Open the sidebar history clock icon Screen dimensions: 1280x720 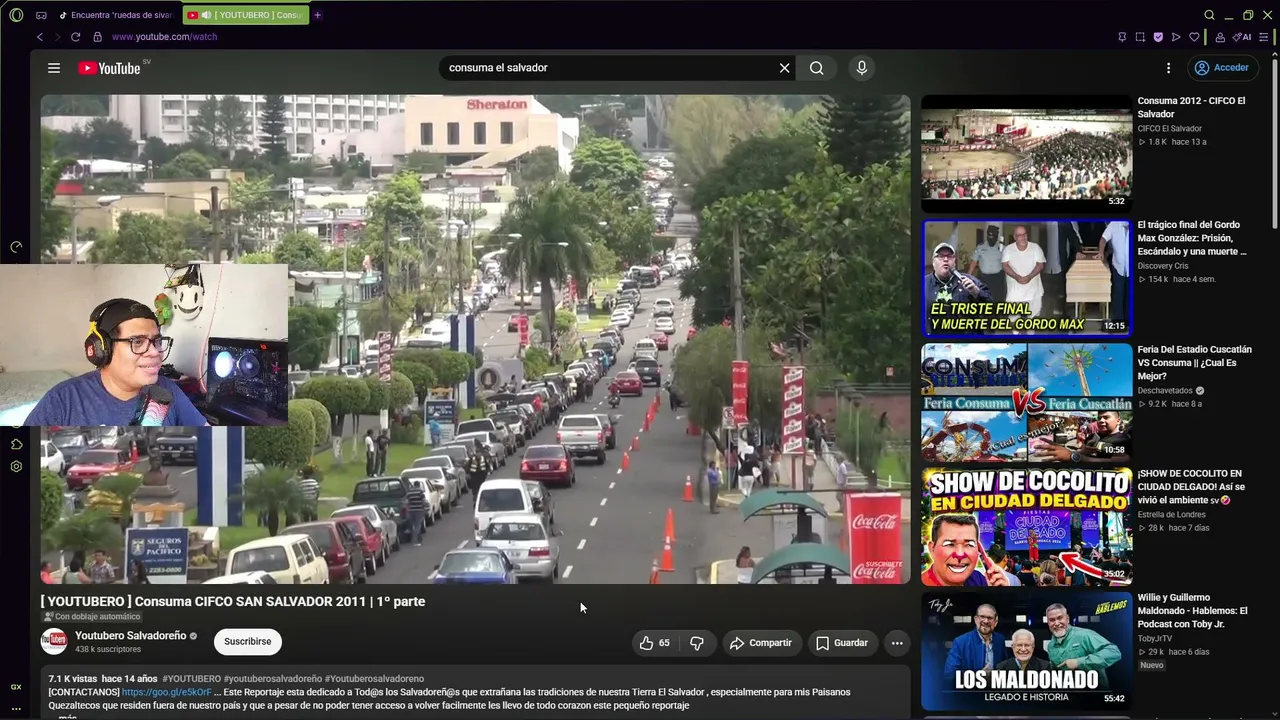(16, 247)
